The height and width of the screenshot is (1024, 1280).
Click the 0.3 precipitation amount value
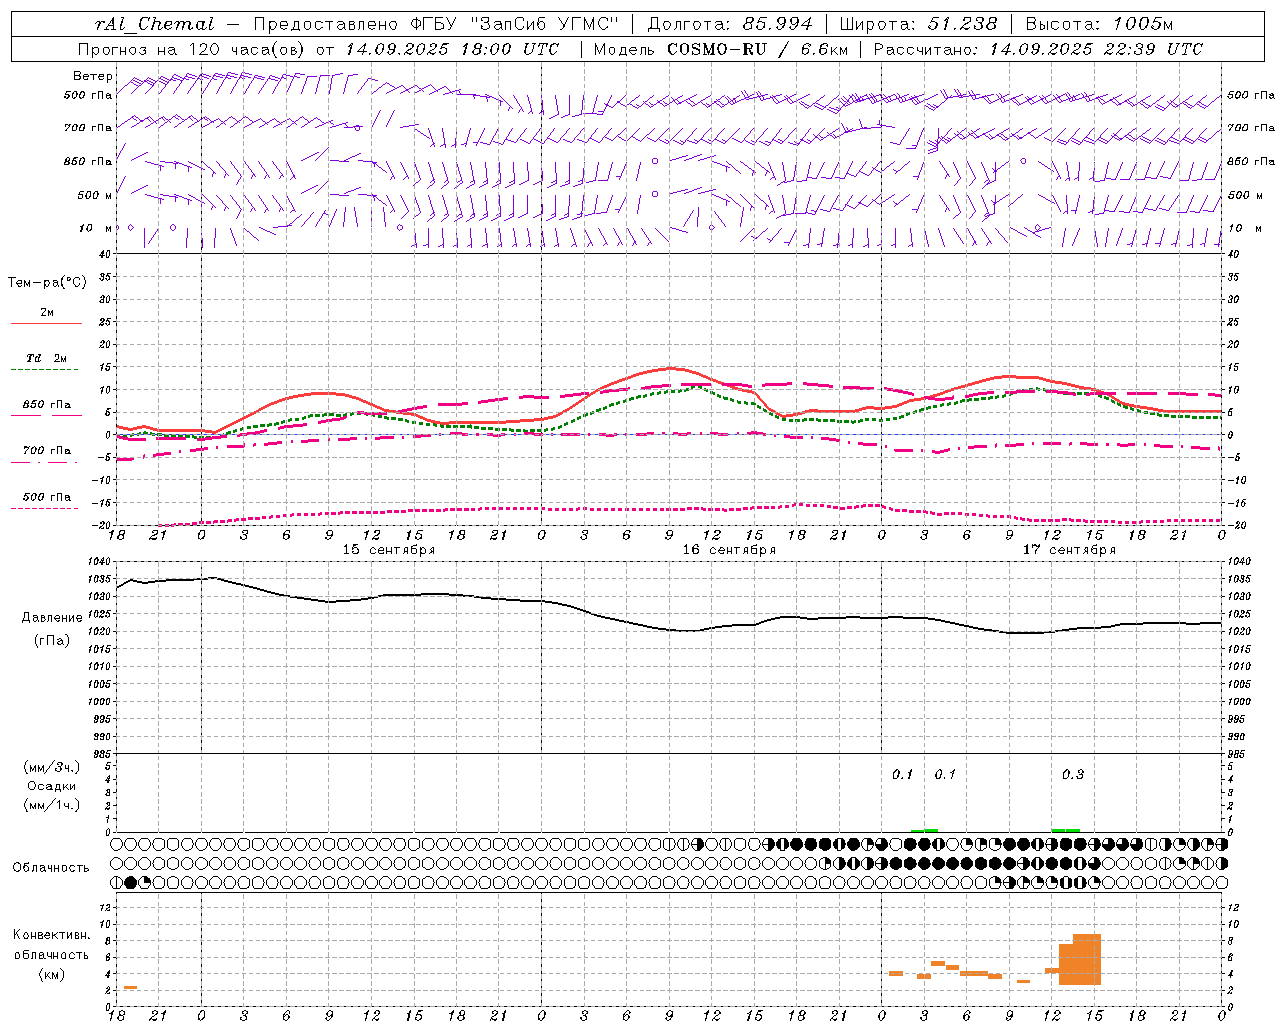pyautogui.click(x=1073, y=774)
